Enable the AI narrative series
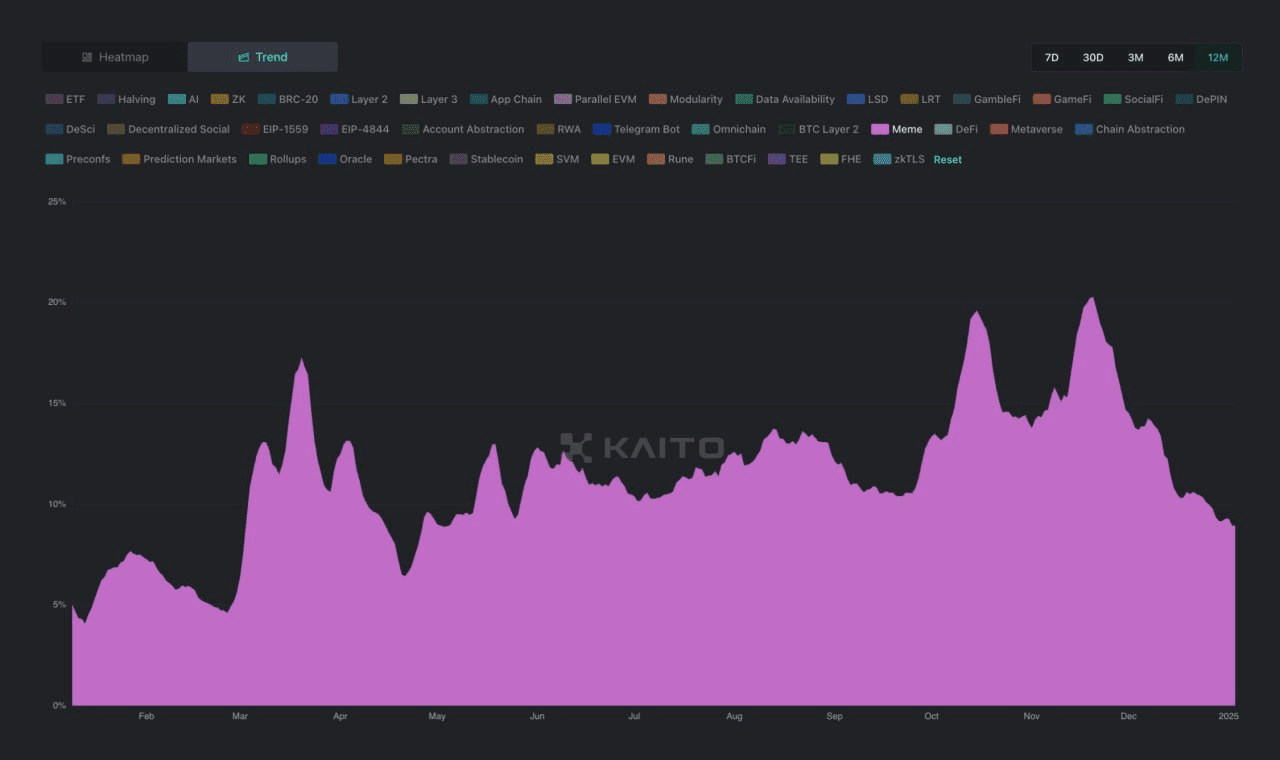 click(x=184, y=99)
